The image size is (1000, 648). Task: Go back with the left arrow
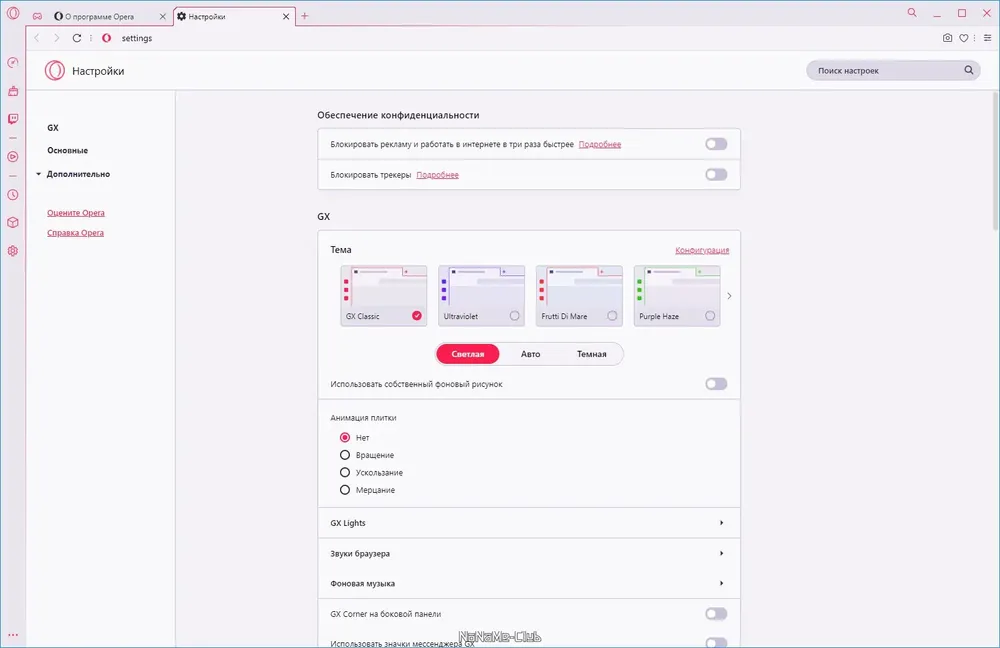(37, 38)
